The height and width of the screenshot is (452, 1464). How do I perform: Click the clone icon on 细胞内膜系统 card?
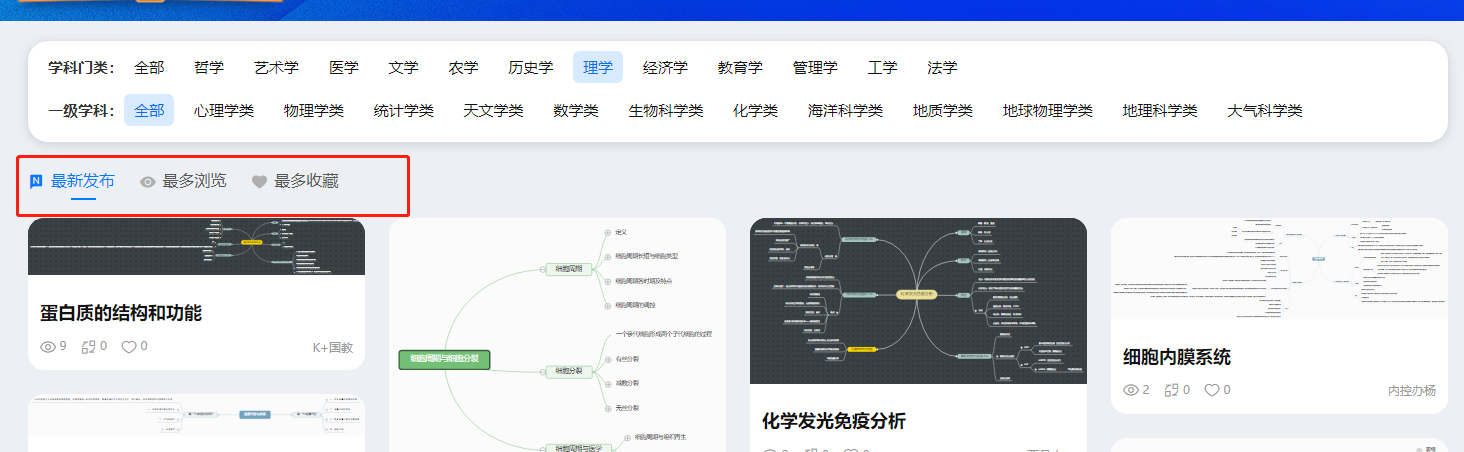[x=1172, y=390]
